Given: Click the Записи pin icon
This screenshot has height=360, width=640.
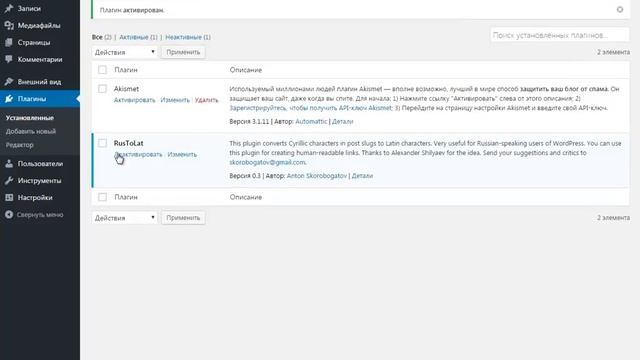Looking at the screenshot, I should pos(9,8).
